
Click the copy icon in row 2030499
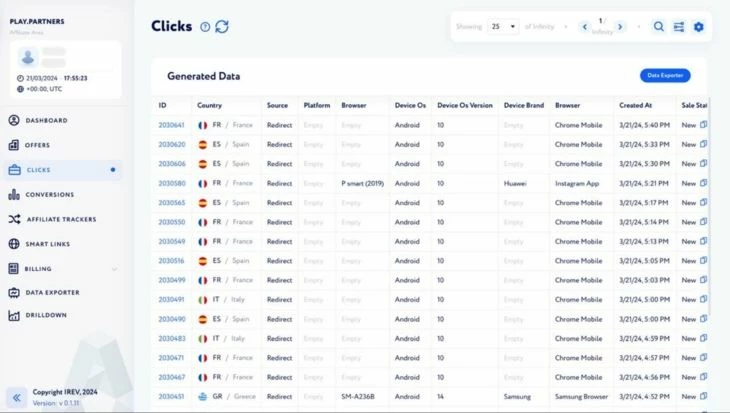703,280
